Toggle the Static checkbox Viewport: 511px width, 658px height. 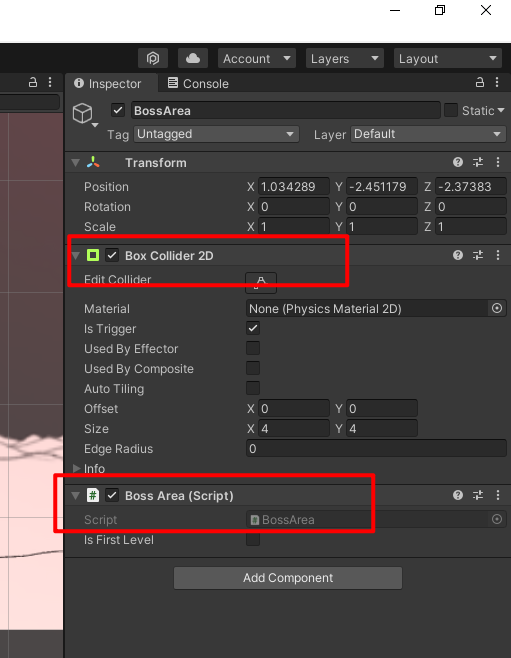tap(451, 110)
